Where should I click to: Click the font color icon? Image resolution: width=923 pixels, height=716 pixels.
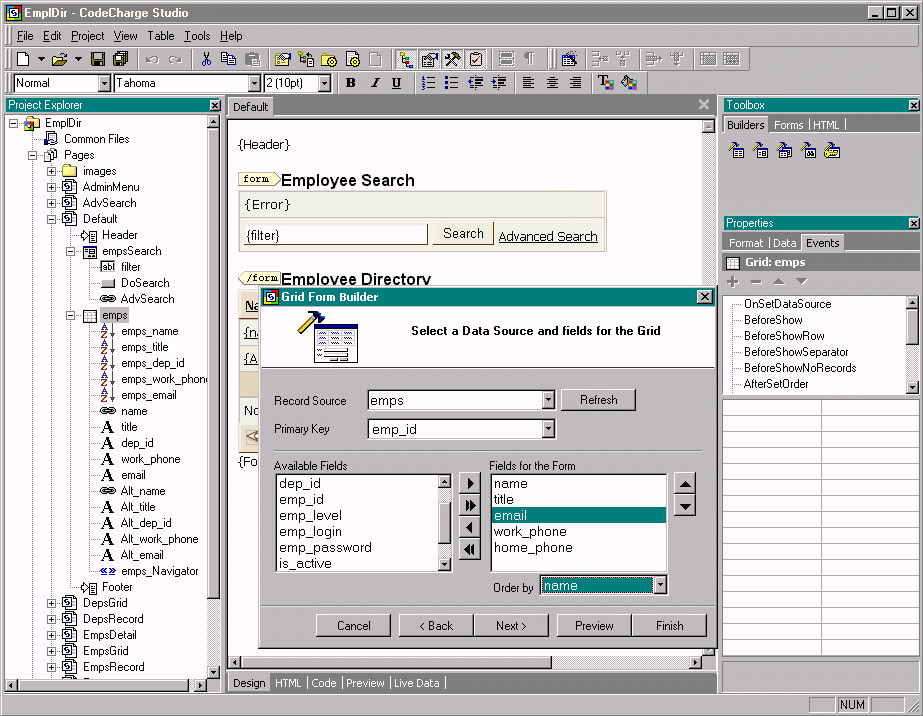pyautogui.click(x=605, y=83)
